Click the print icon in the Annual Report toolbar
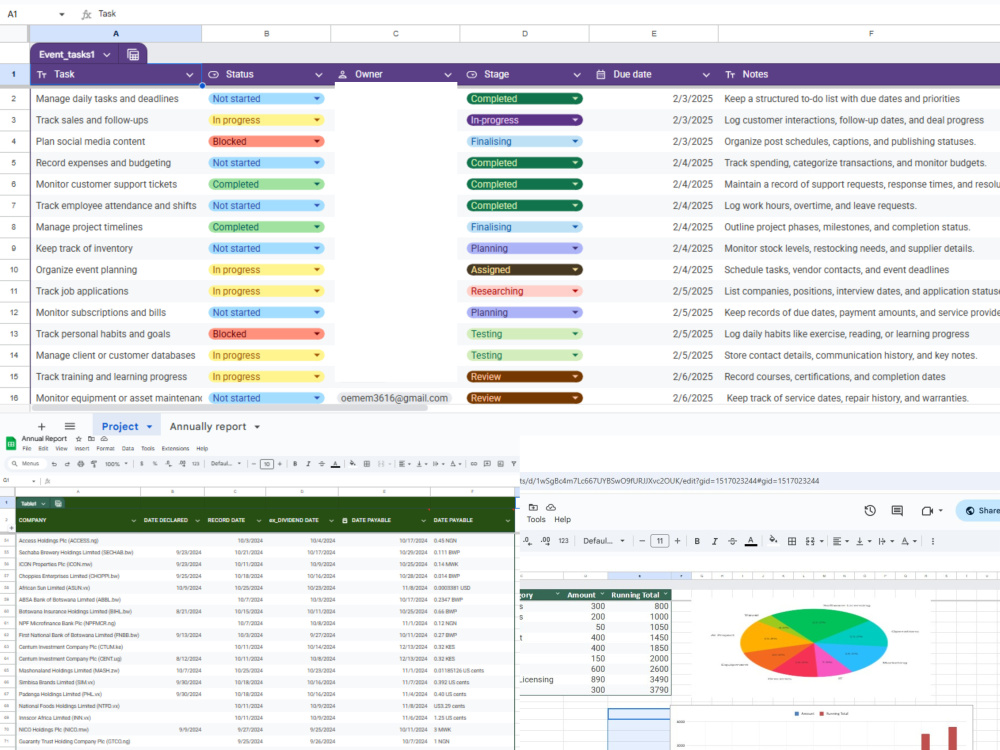 pyautogui.click(x=80, y=464)
